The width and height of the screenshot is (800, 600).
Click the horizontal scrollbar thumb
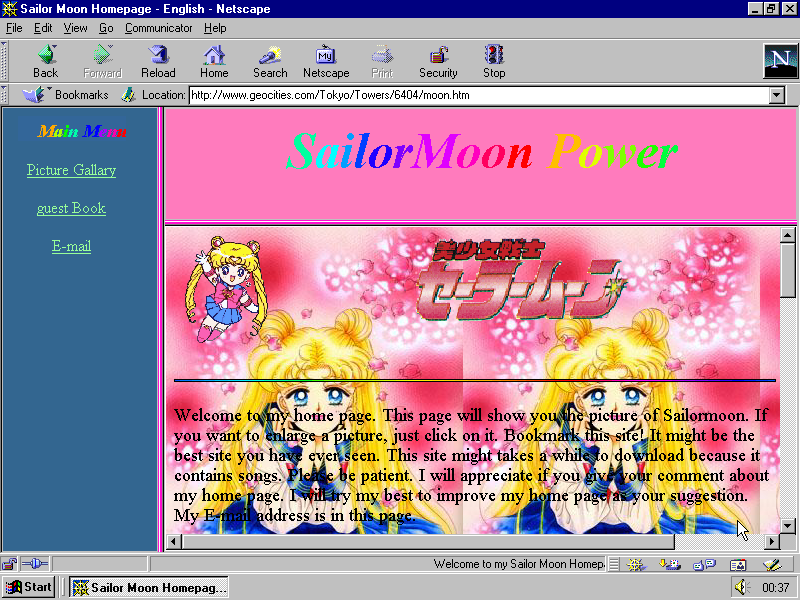tap(428, 542)
